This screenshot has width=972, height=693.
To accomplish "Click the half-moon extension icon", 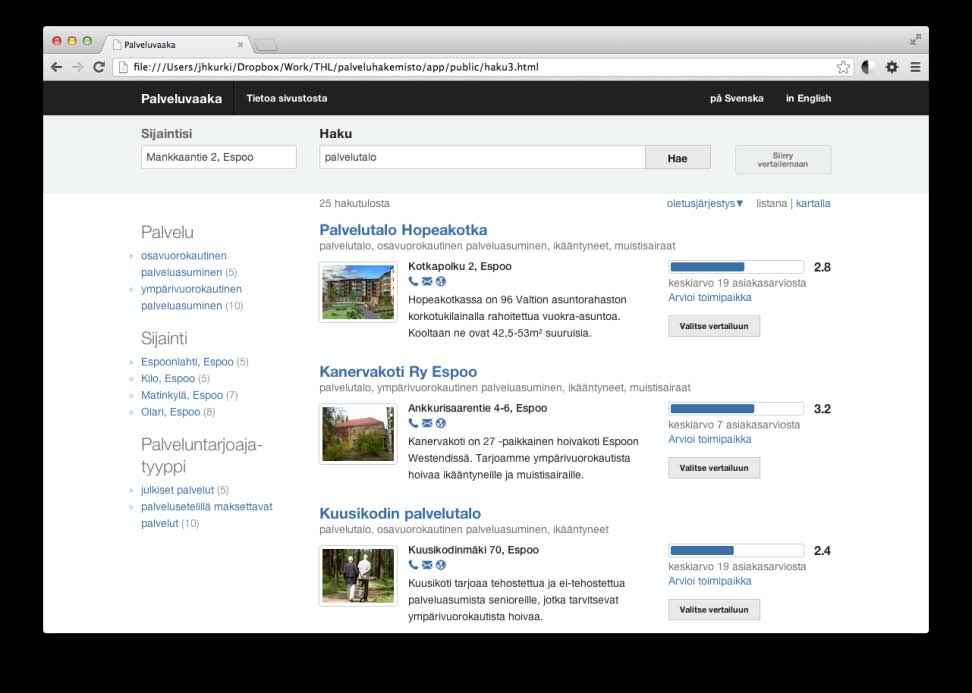I will pos(867,67).
